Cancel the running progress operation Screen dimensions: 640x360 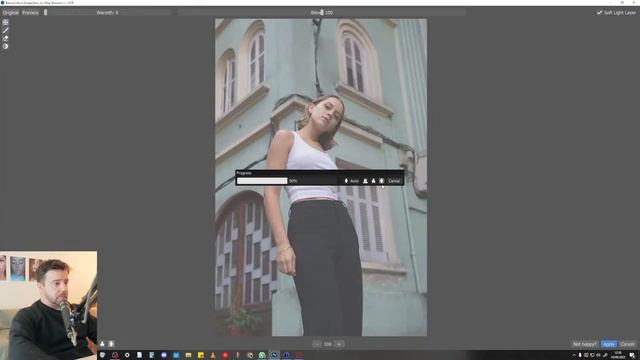[x=394, y=181]
